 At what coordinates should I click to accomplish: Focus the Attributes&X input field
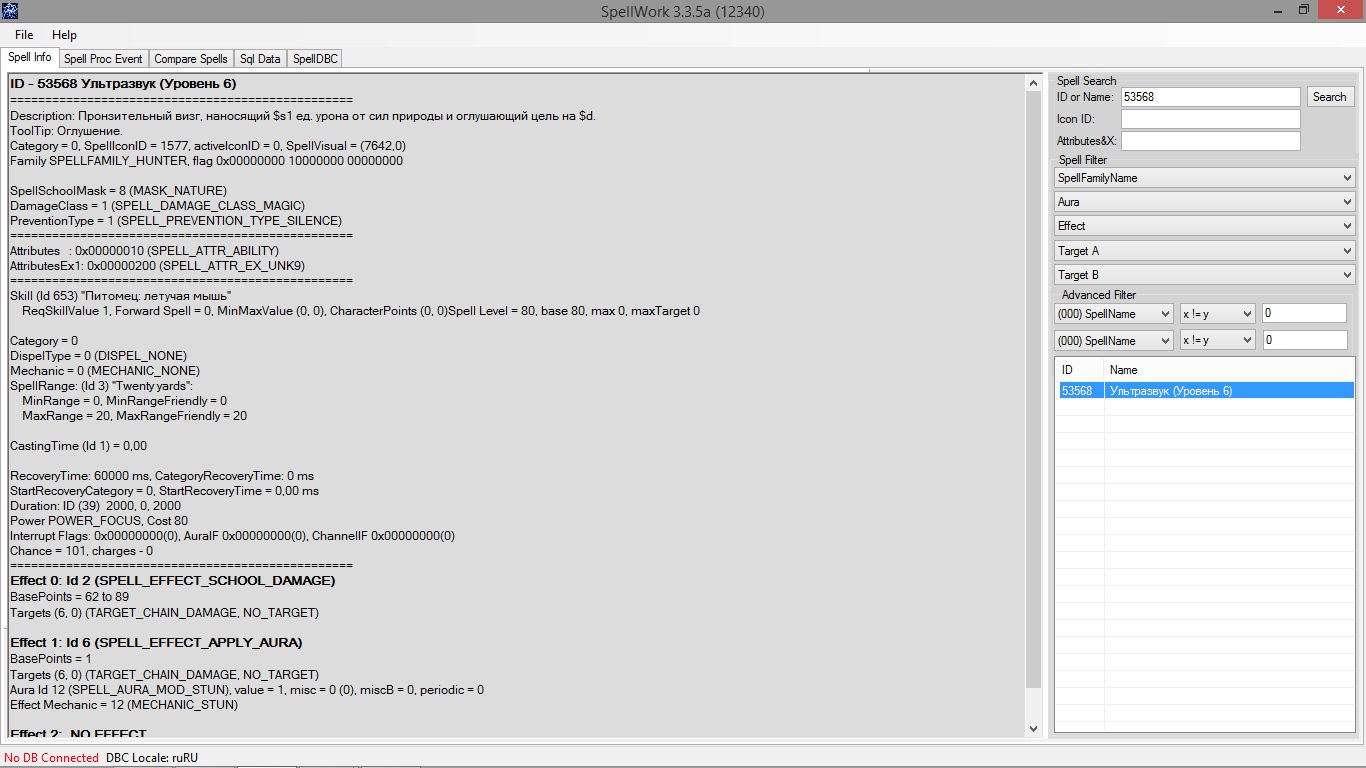point(1210,141)
